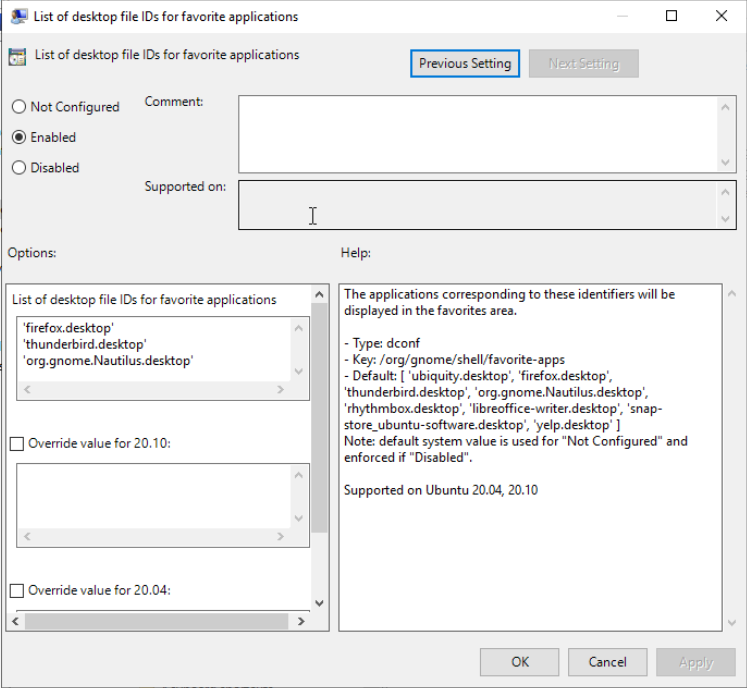Click the '- Type: dconf' help line
This screenshot has width=747, height=688.
[x=382, y=343]
